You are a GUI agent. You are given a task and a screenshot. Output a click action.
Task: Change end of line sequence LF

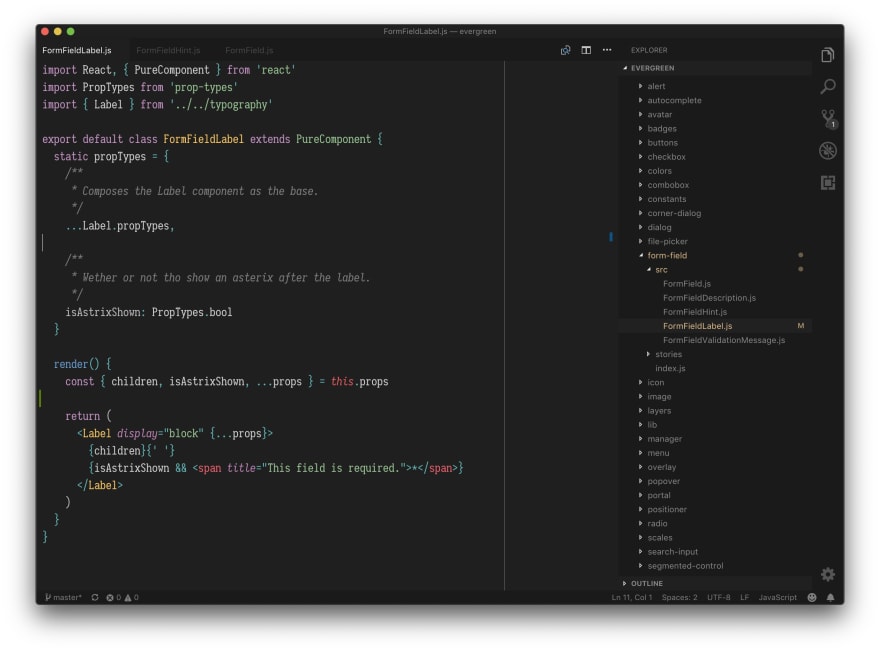[745, 598]
